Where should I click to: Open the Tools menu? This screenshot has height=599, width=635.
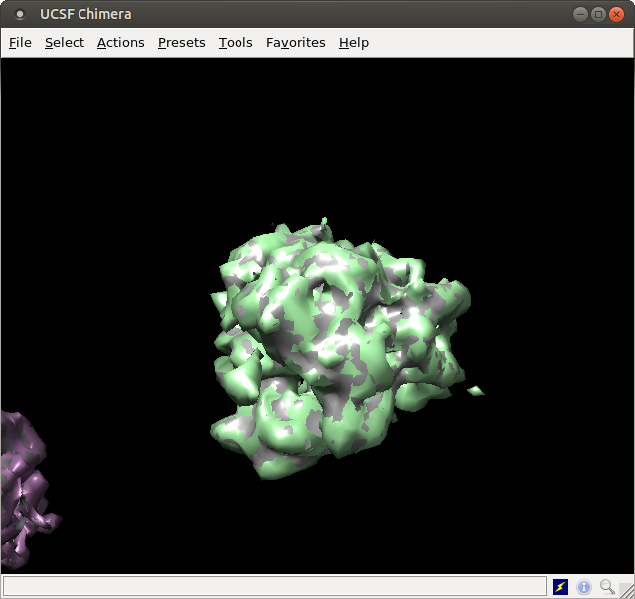click(x=236, y=43)
